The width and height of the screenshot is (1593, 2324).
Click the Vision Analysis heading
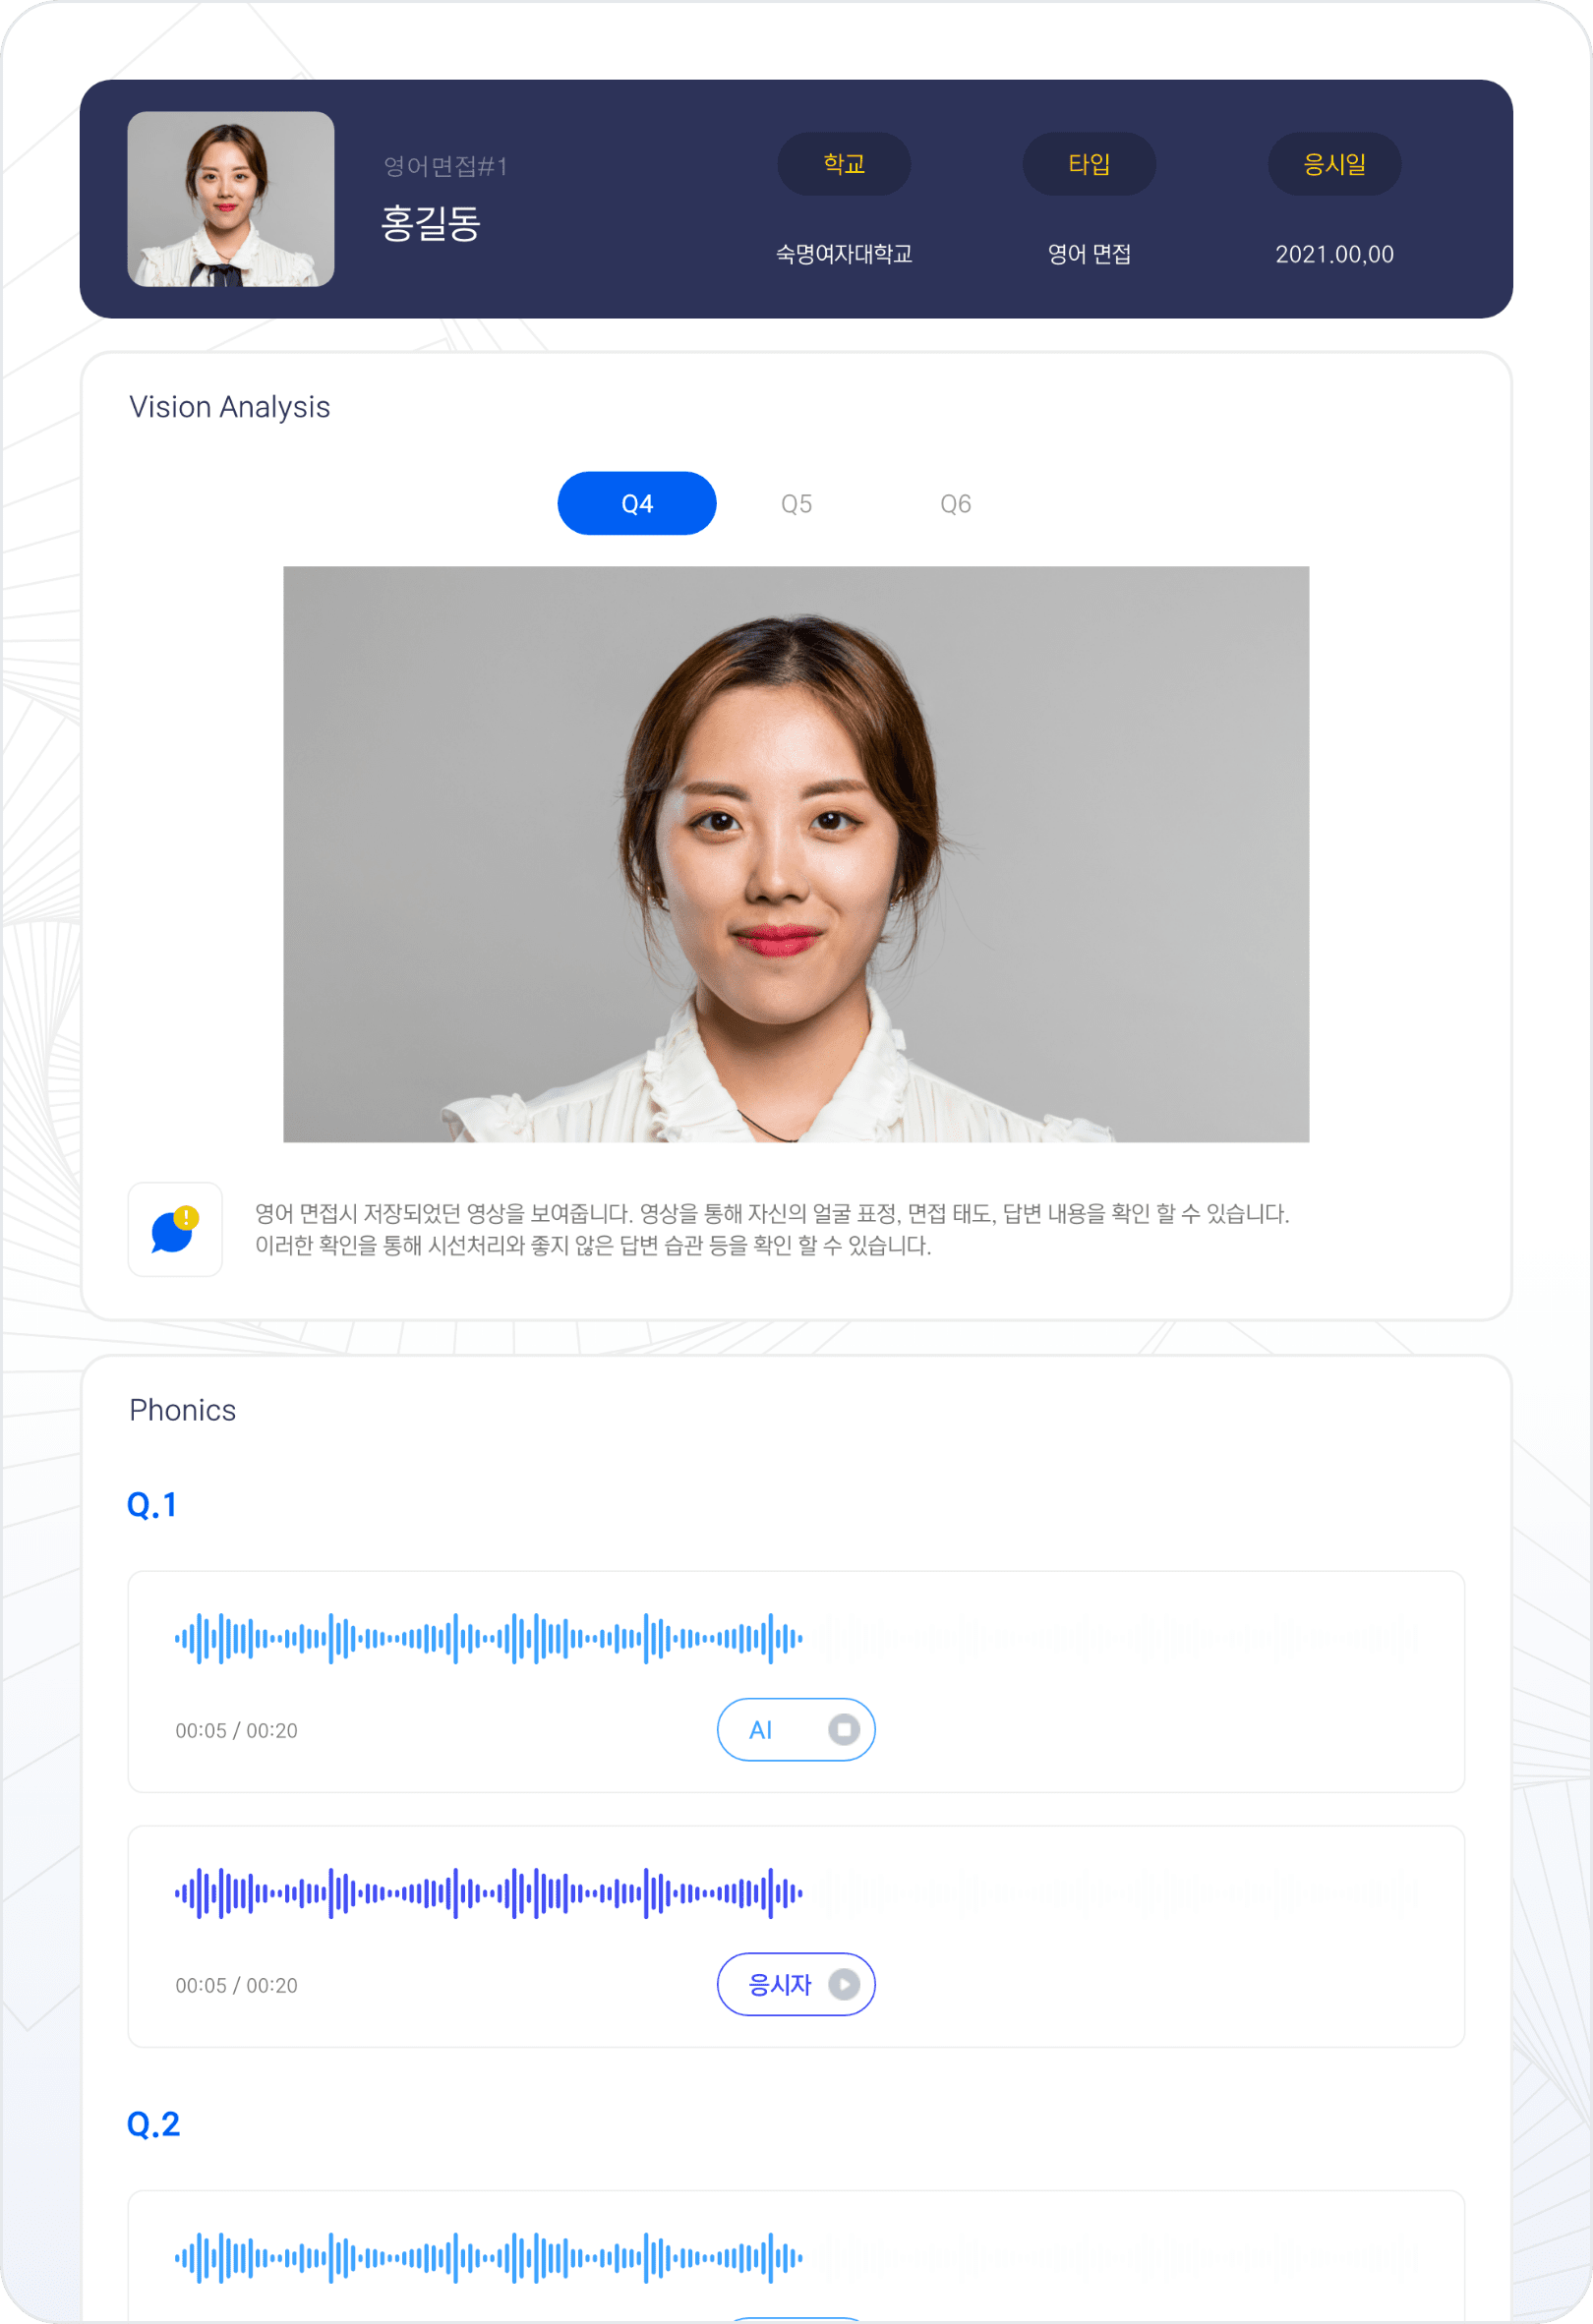[x=229, y=407]
